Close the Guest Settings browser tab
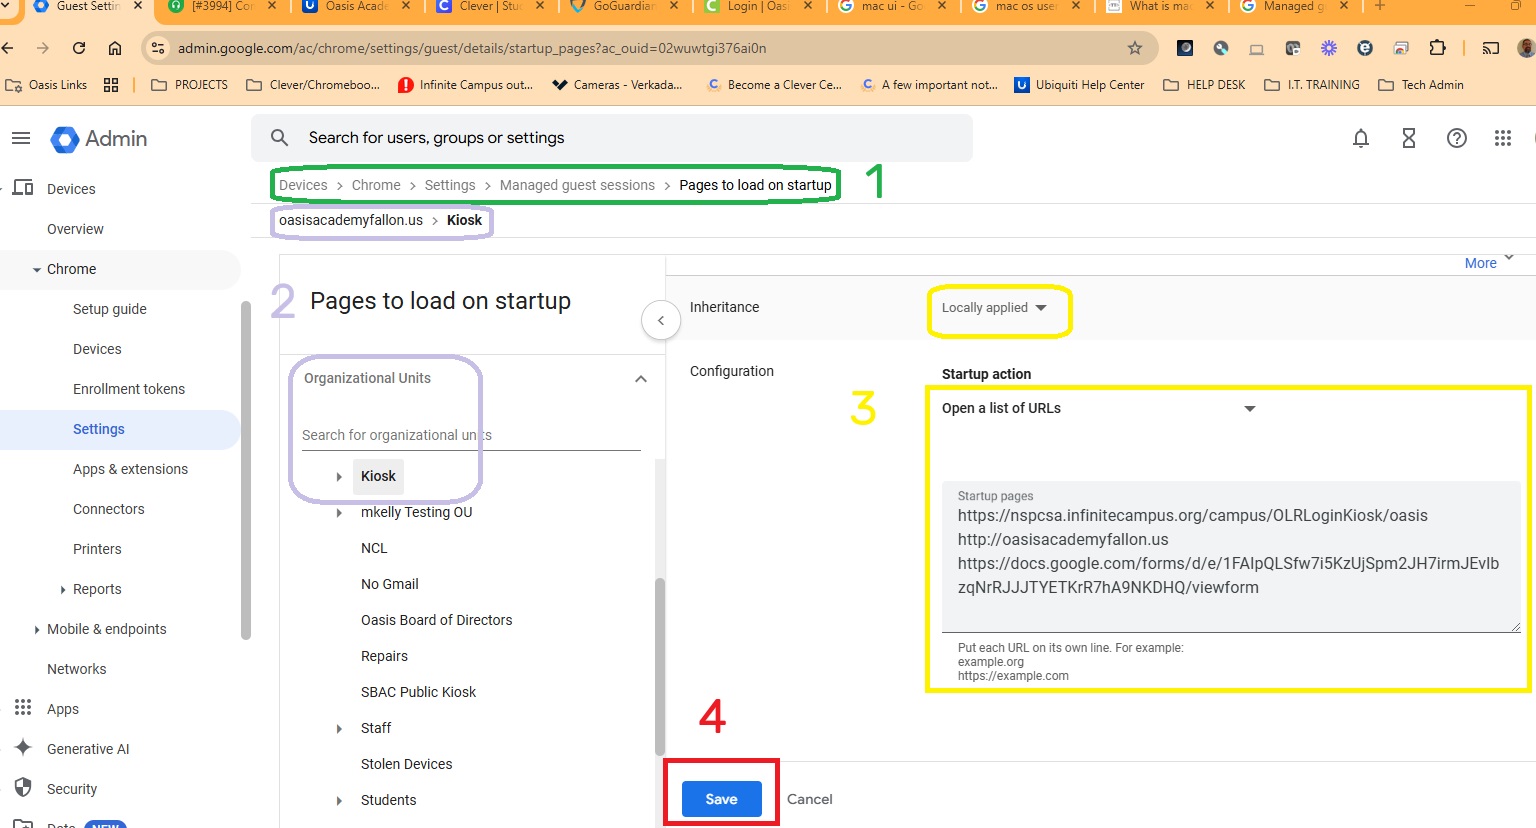 pos(137,6)
